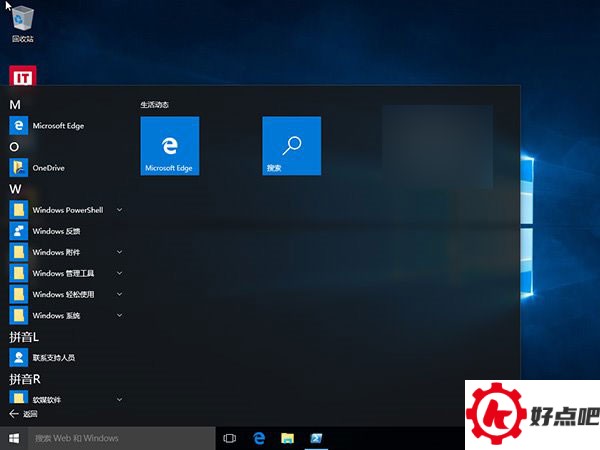Image resolution: width=600 pixels, height=450 pixels.
Task: Open the red IT desktop shortcut
Action: coord(23,76)
